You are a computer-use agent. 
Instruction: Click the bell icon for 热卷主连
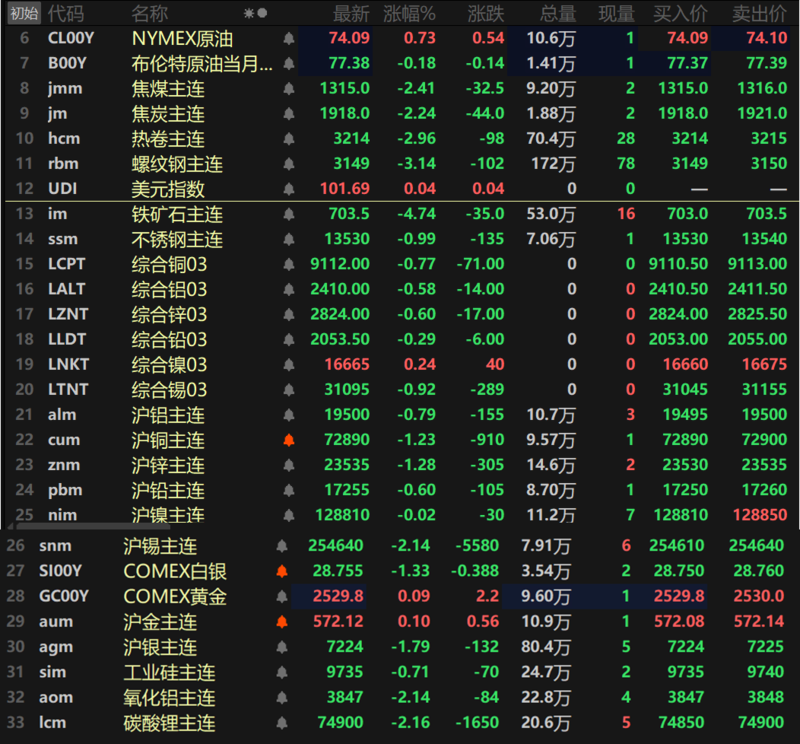pos(289,139)
